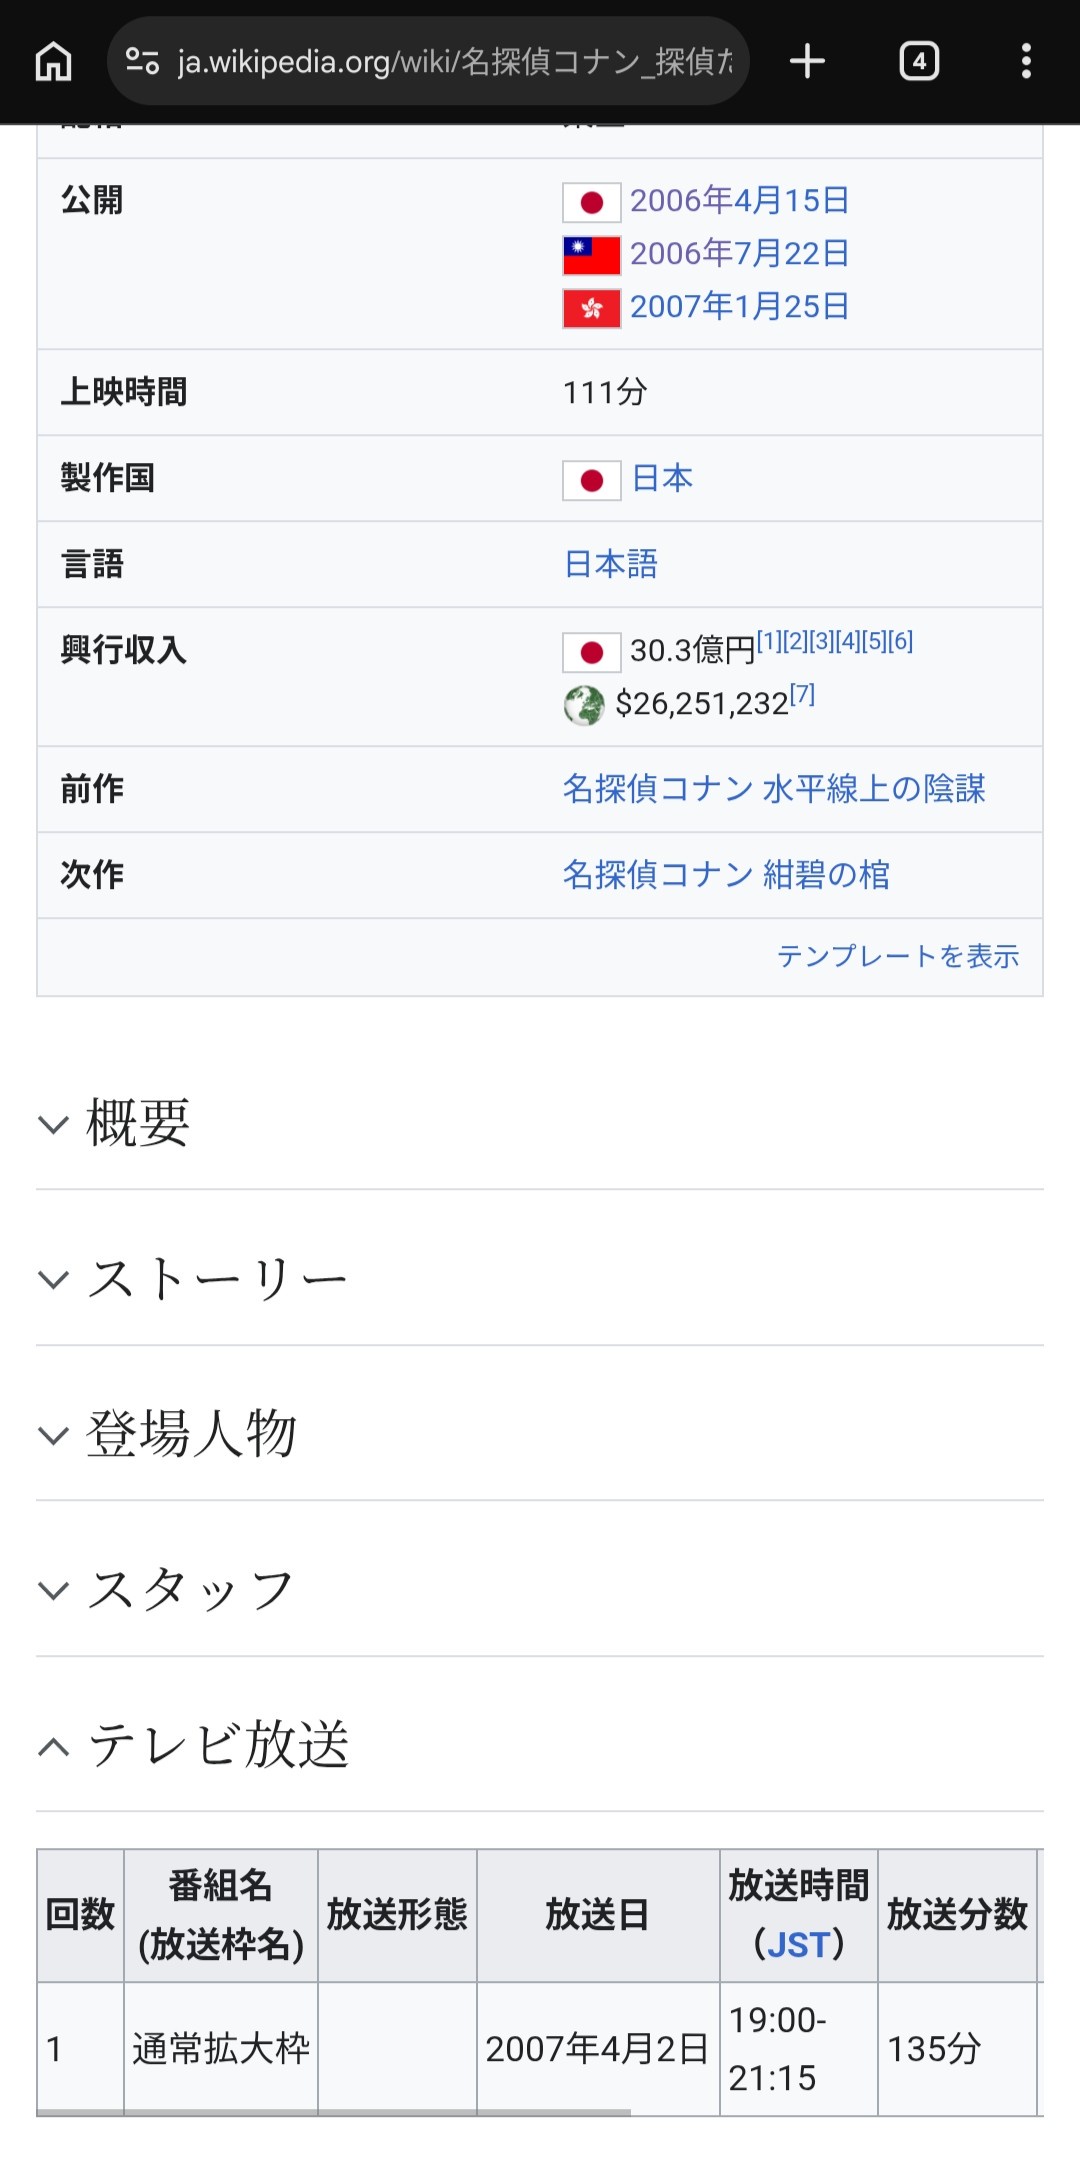Viewport: 1080px width, 2169px height.
Task: Open a new tab with plus icon
Action: 807,62
